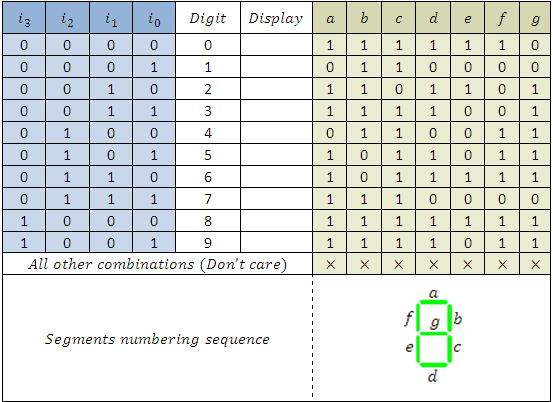The image size is (553, 402).
Task: Click the empty Display cell for digit 5
Action: click(276, 155)
